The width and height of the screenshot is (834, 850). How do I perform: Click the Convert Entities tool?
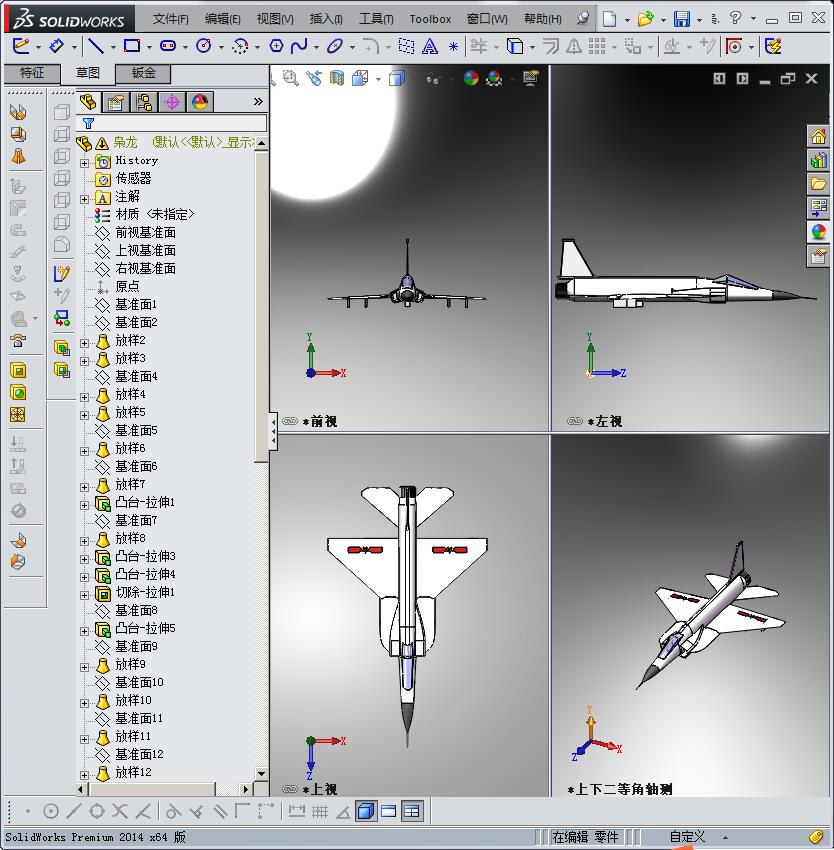pyautogui.click(x=514, y=46)
